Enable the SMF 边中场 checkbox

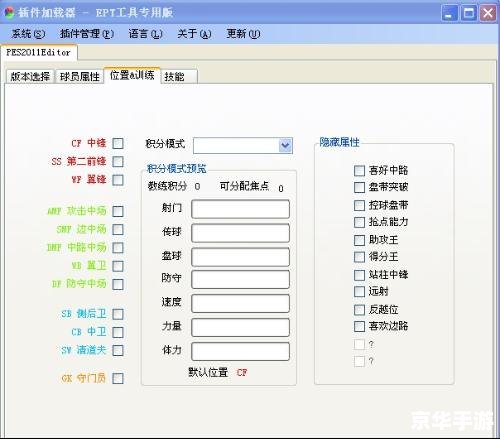[118, 229]
